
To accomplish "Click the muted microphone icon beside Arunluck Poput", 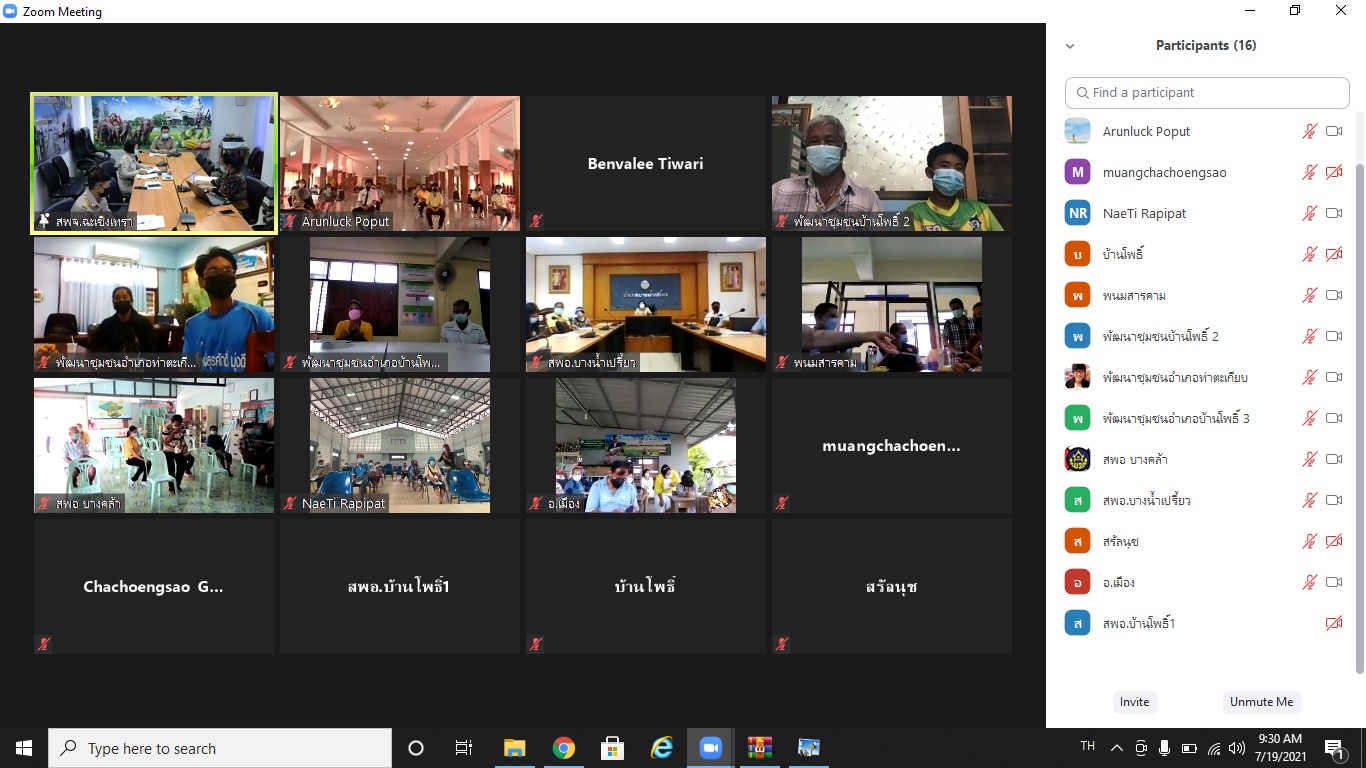I will tap(1309, 131).
